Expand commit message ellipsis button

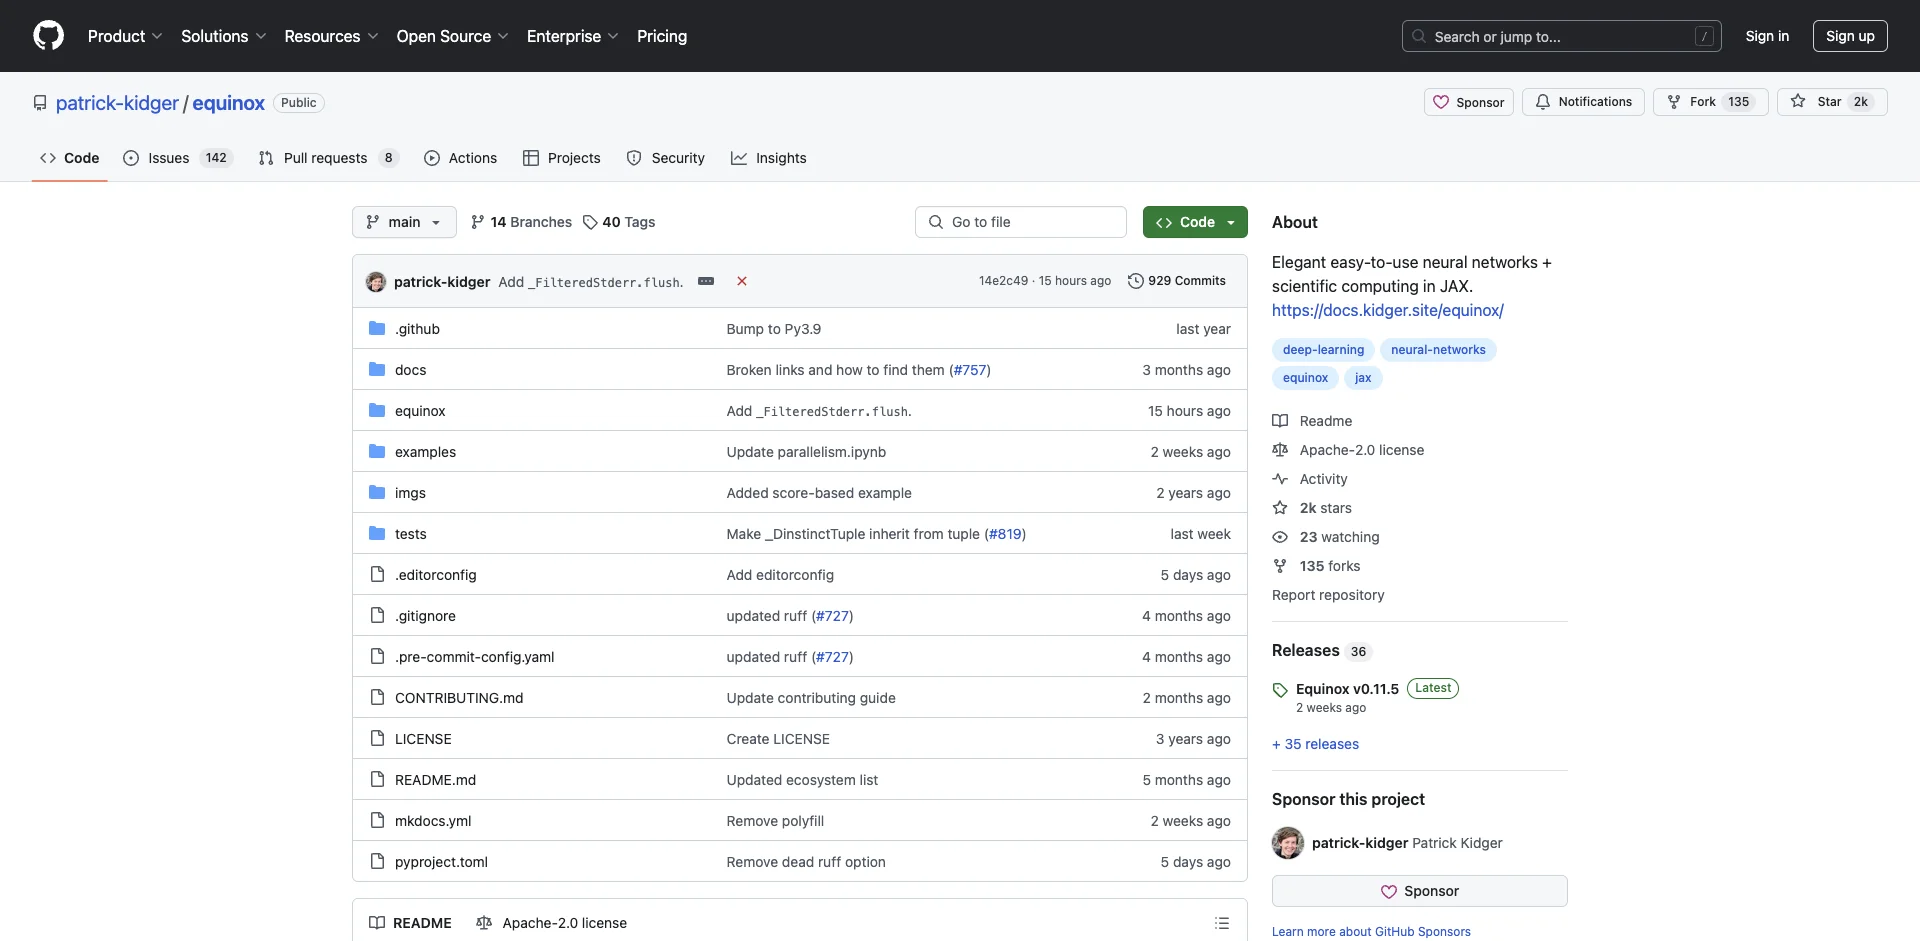[706, 281]
